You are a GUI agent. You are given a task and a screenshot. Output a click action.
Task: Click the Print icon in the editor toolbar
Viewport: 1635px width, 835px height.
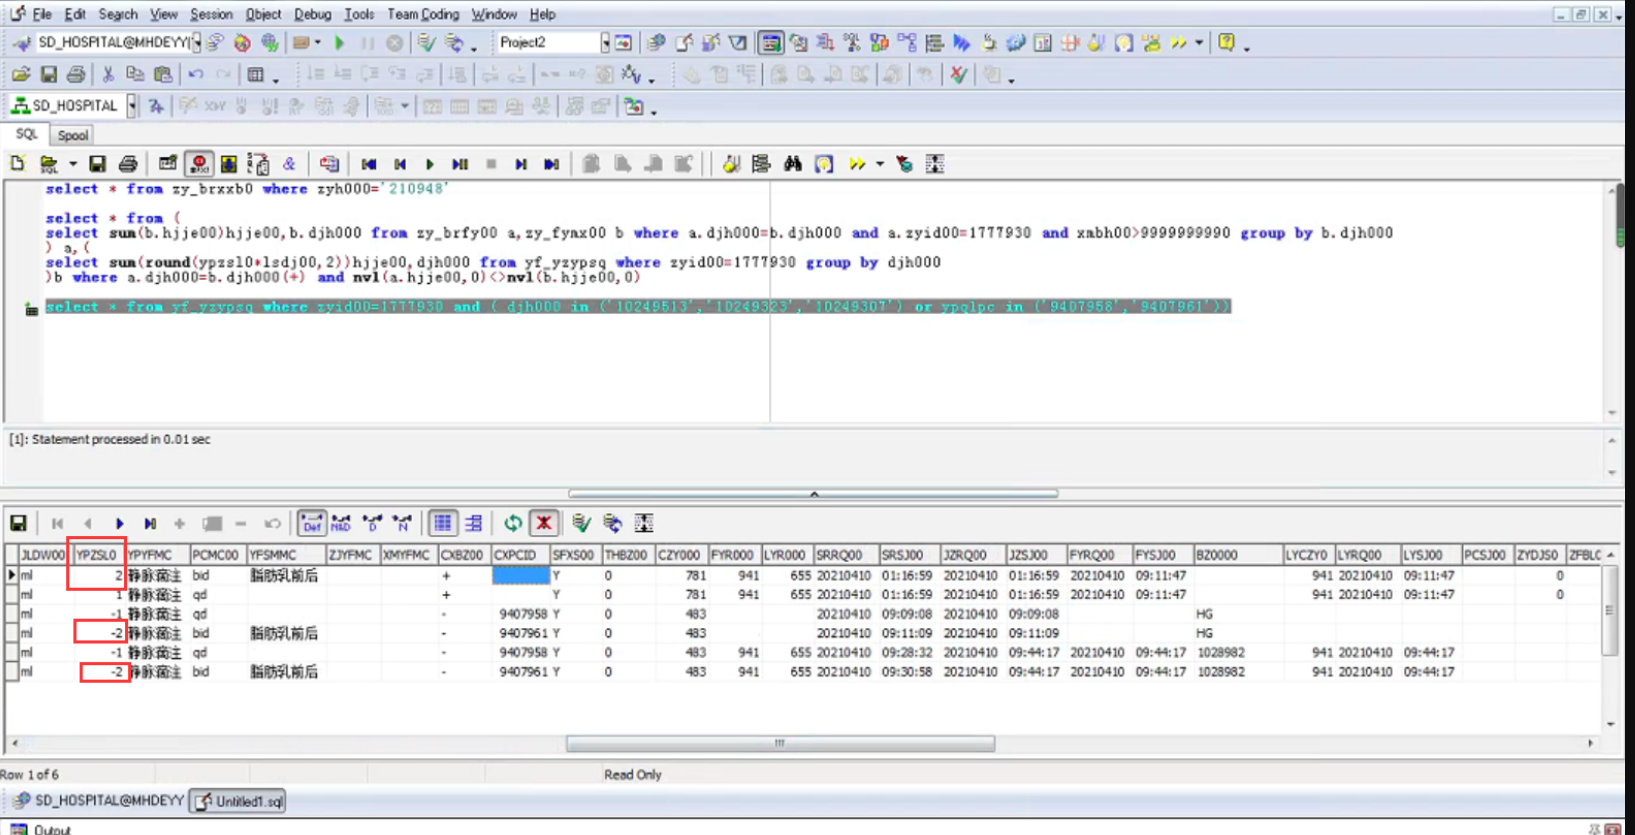(x=128, y=164)
